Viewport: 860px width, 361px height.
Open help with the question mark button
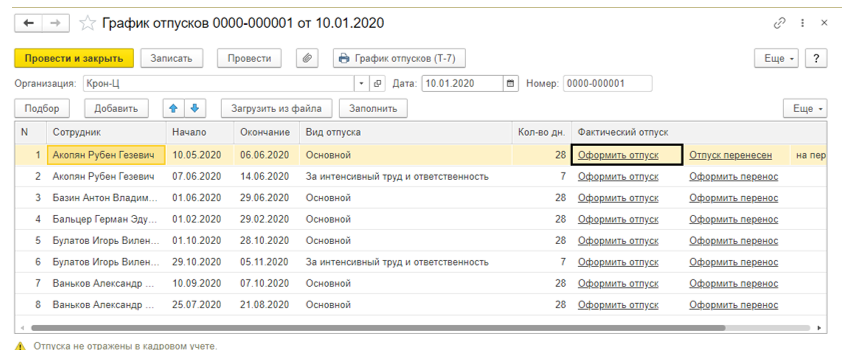816,58
